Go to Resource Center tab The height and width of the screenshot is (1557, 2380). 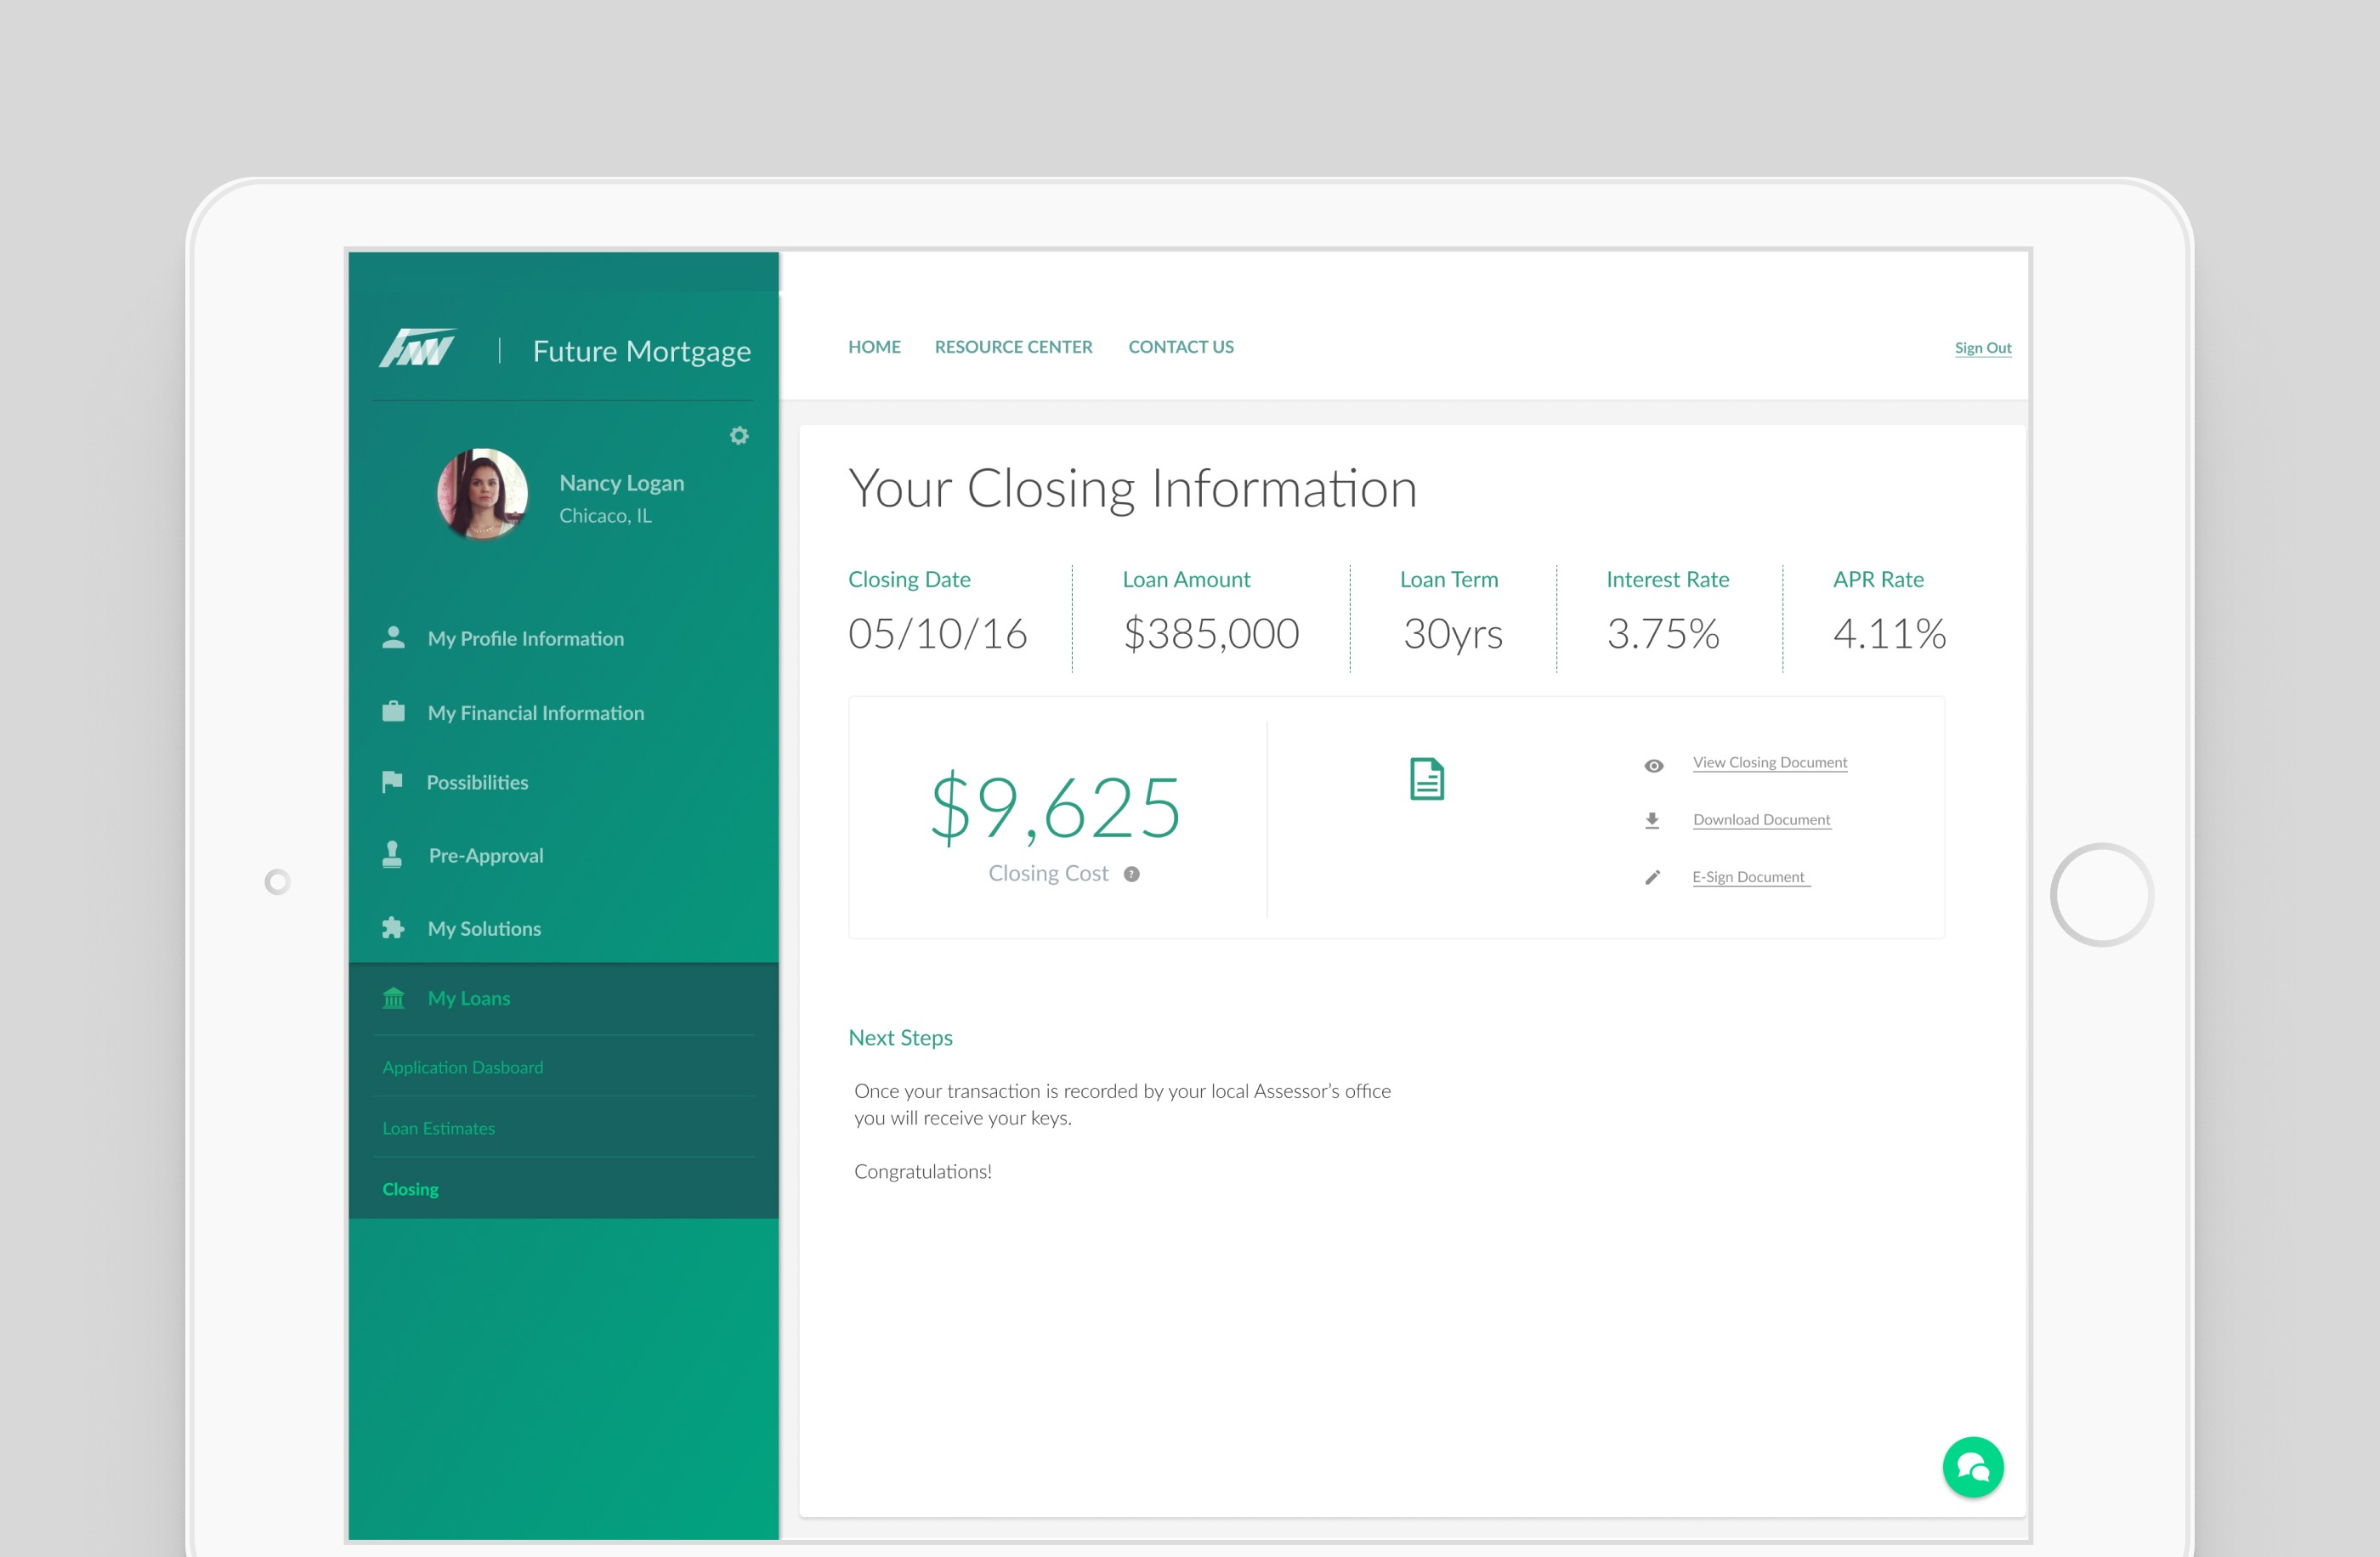tap(1013, 347)
